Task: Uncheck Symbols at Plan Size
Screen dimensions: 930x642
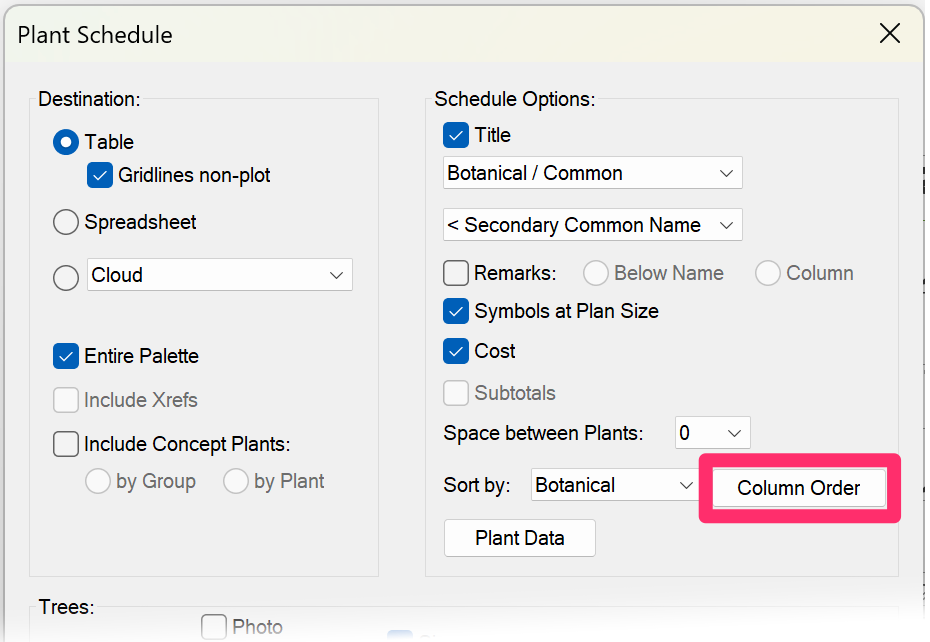Action: coord(455,311)
